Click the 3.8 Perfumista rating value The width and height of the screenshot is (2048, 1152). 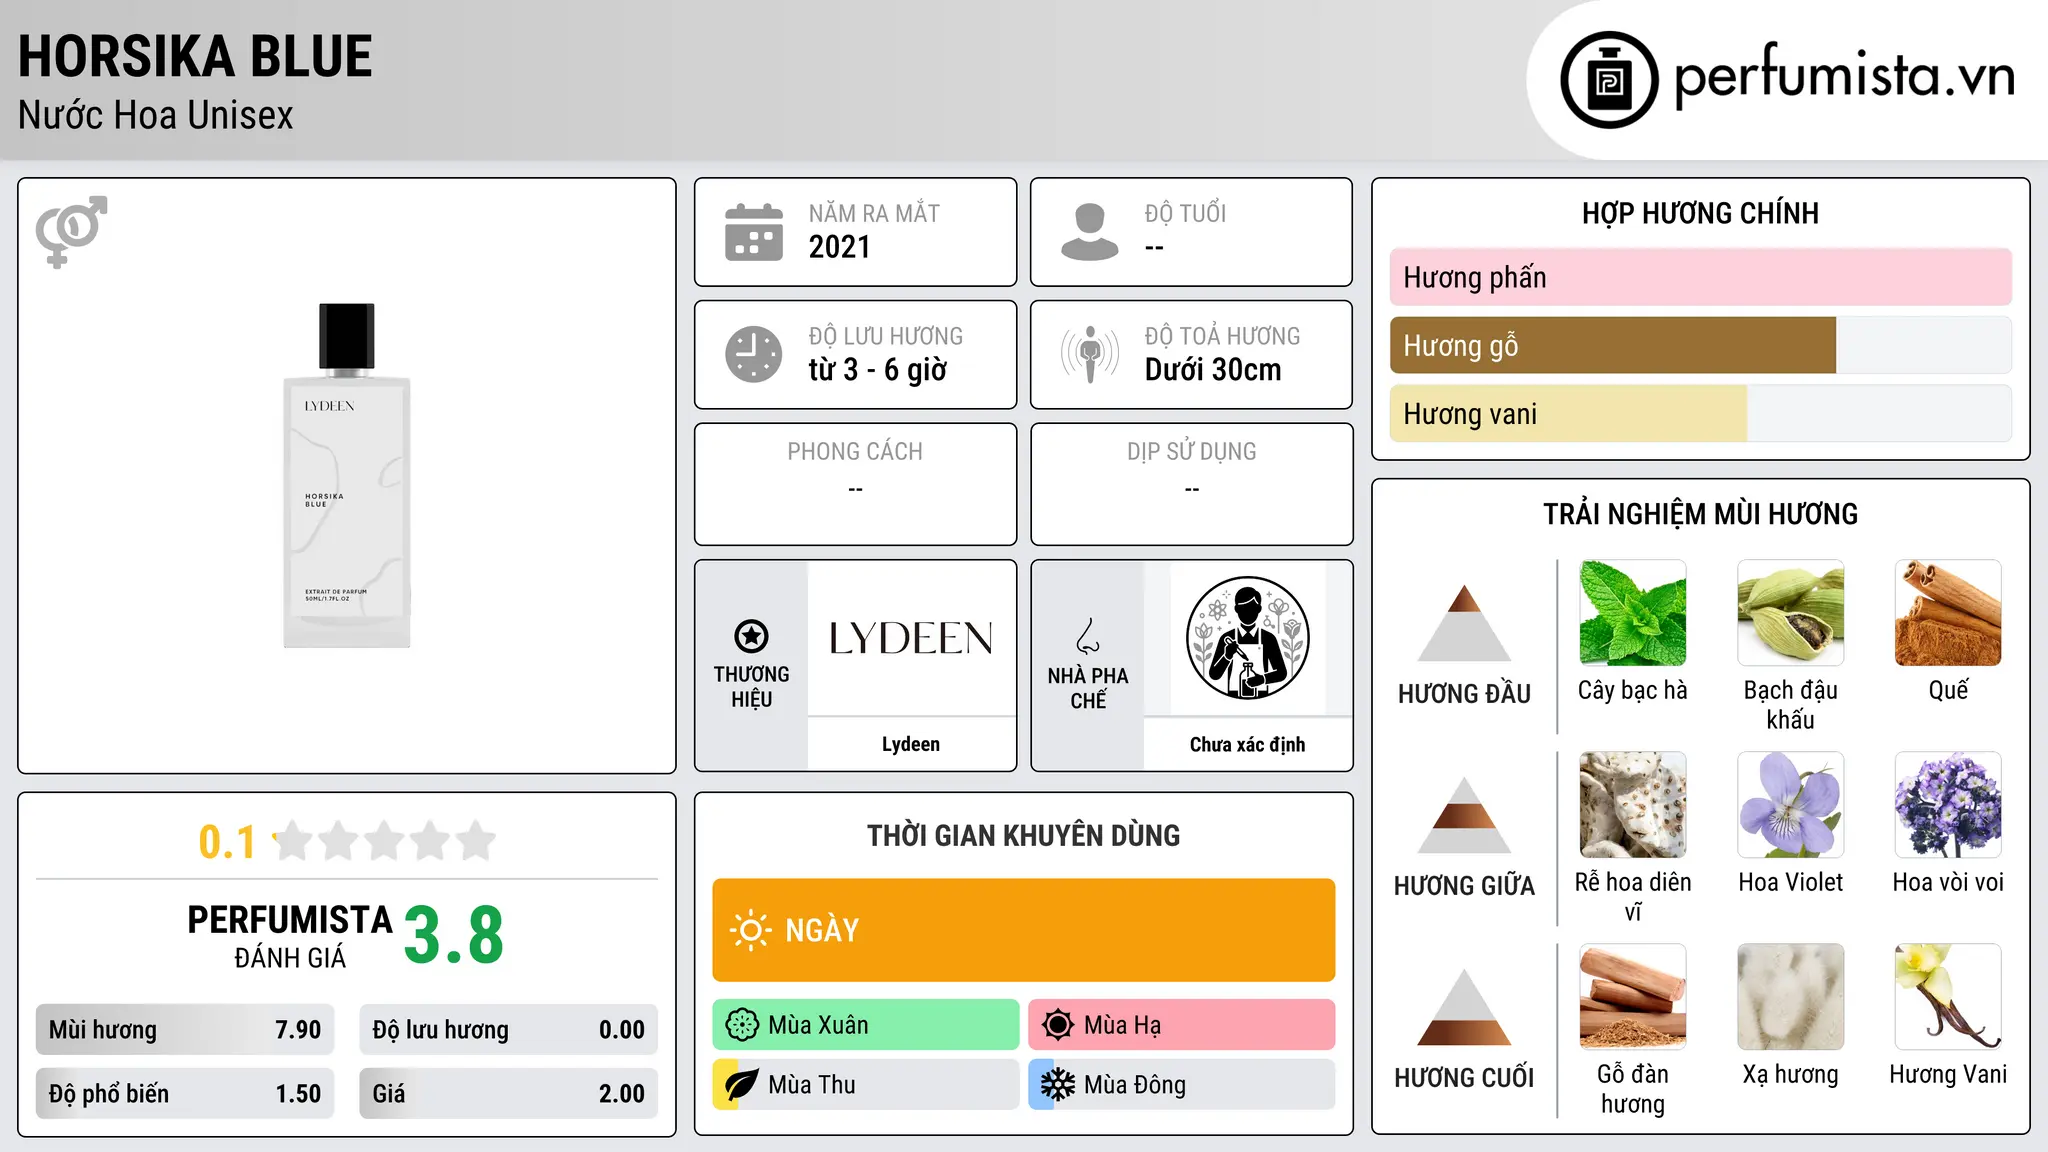(x=454, y=936)
